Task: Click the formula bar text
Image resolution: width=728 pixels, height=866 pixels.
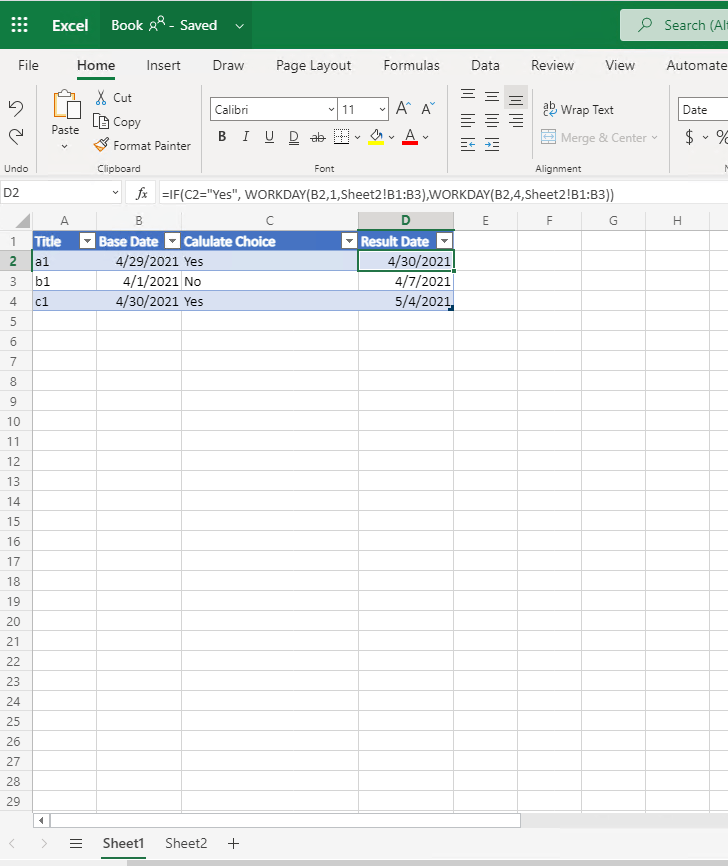Action: click(x=388, y=194)
